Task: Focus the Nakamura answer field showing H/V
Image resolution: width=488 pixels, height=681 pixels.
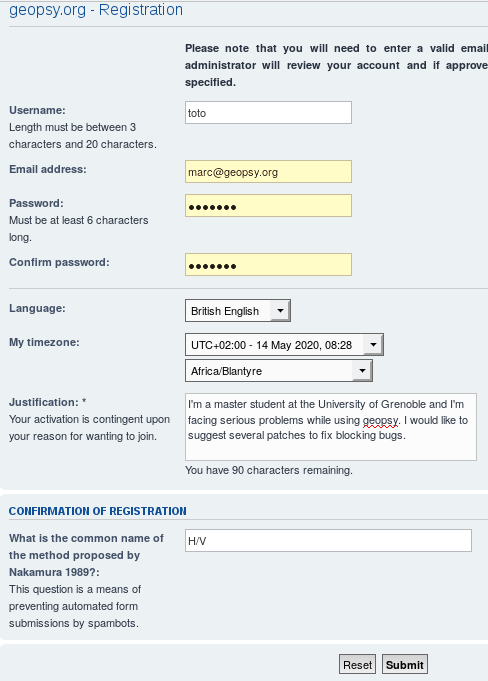Action: 328,541
